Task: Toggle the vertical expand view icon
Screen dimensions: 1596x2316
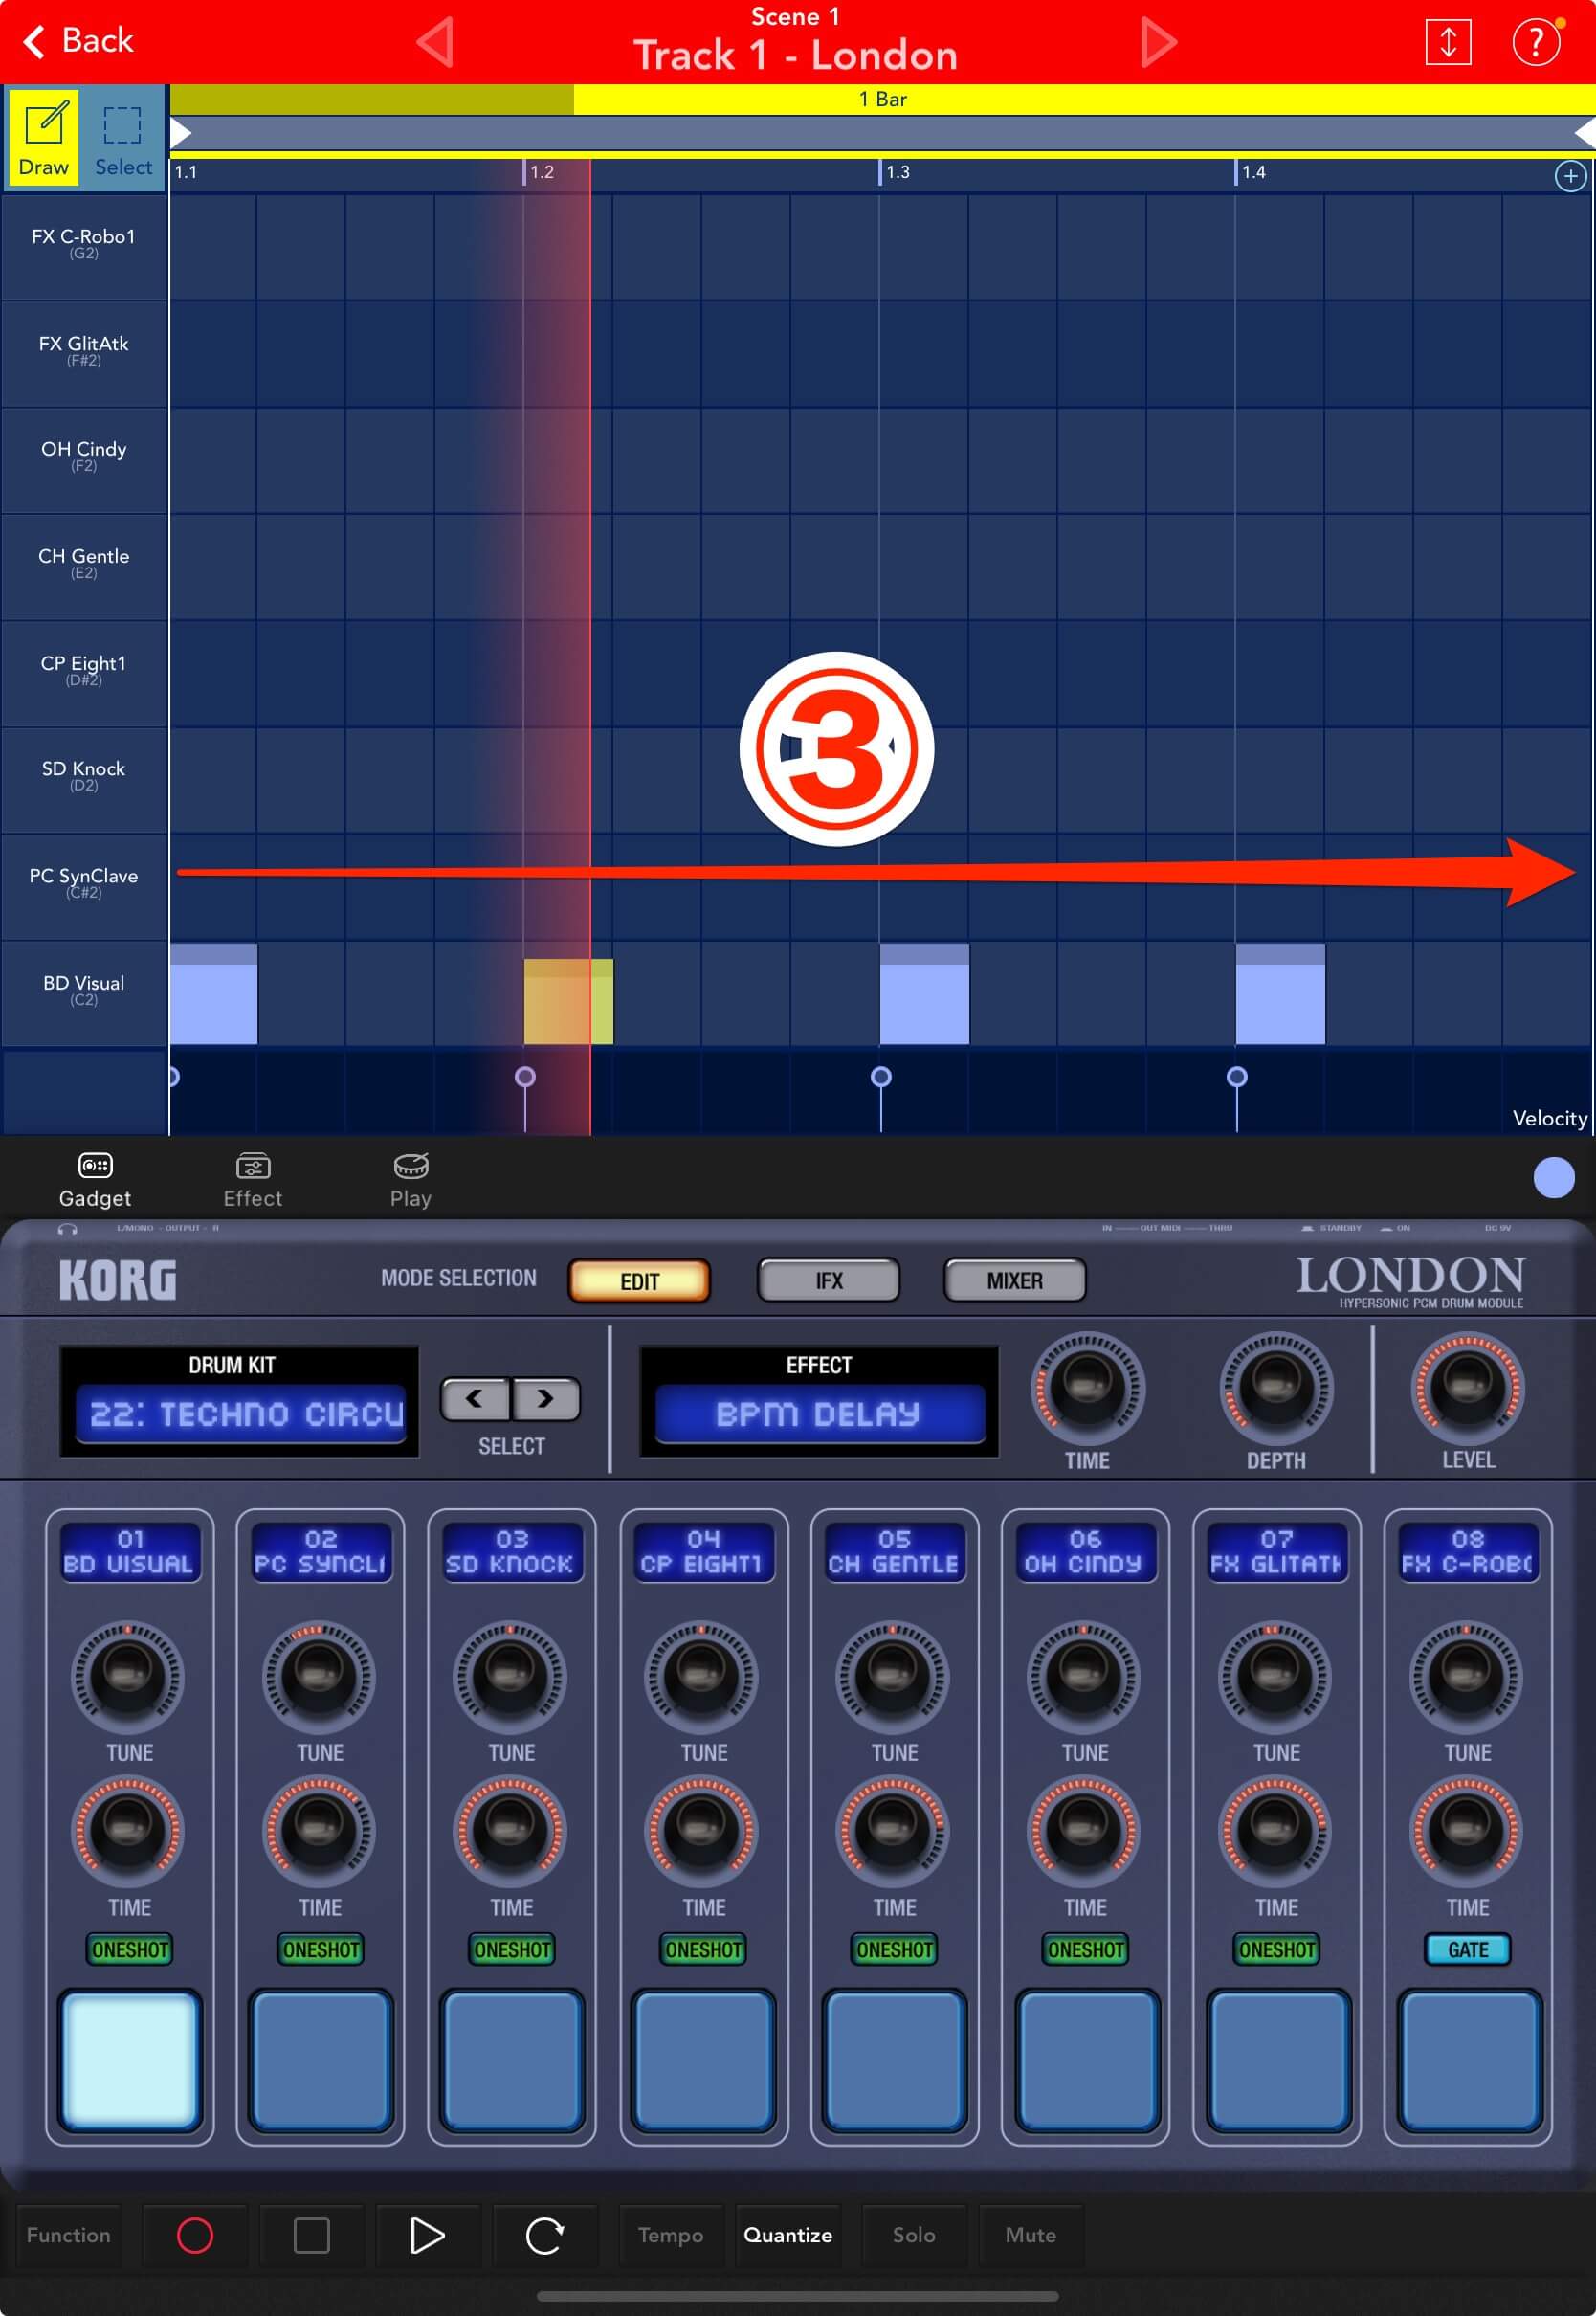Action: pos(1447,42)
